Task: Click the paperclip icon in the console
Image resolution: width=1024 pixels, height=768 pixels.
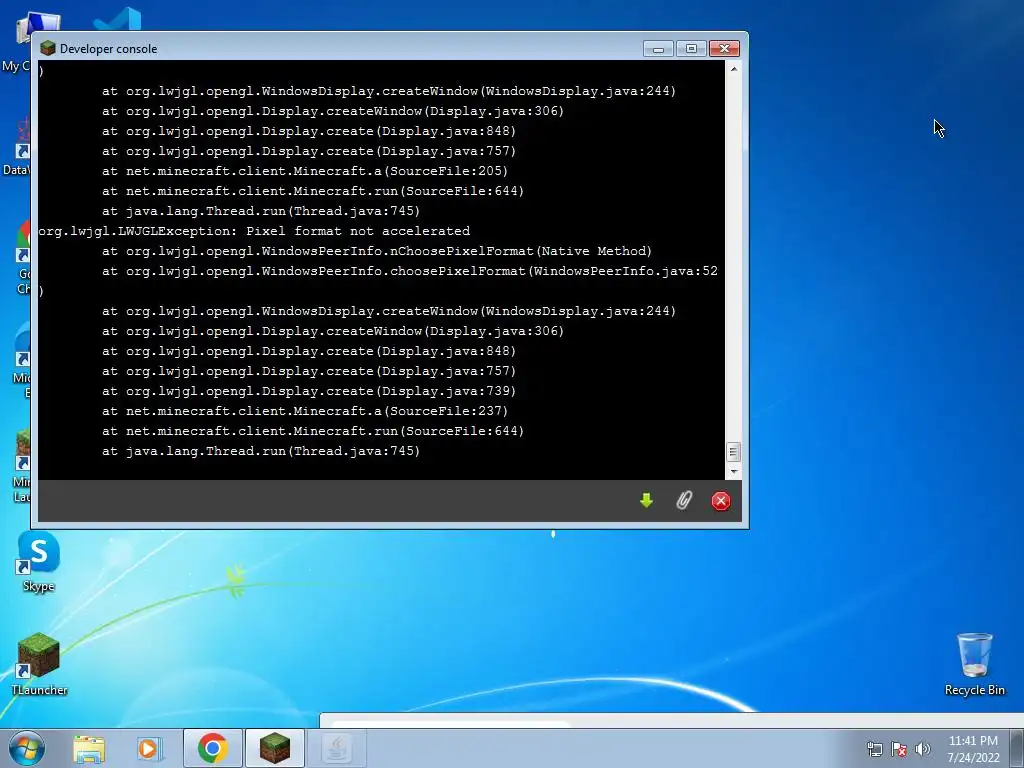Action: point(683,501)
